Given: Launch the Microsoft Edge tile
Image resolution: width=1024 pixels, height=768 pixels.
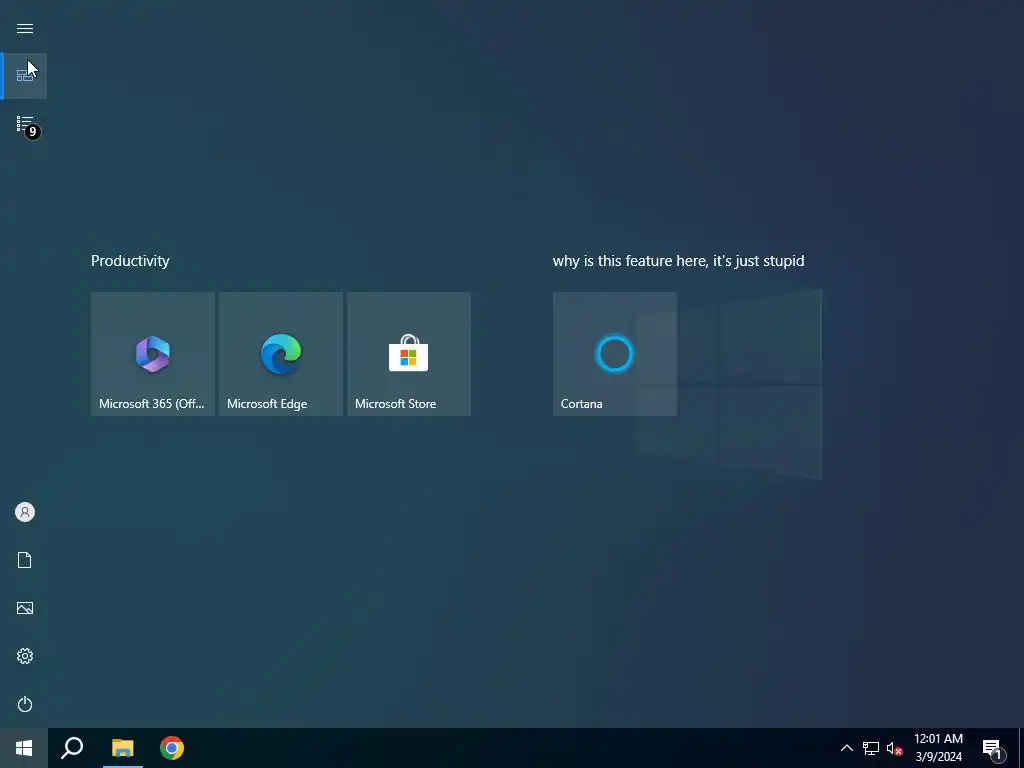Looking at the screenshot, I should point(281,354).
